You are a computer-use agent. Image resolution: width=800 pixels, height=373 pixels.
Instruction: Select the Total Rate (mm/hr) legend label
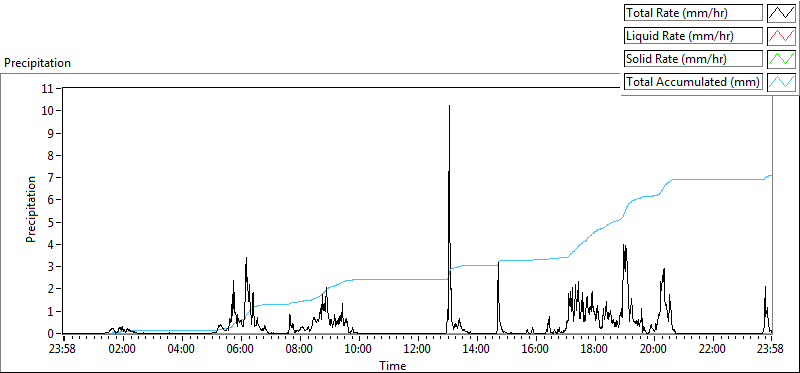[693, 13]
